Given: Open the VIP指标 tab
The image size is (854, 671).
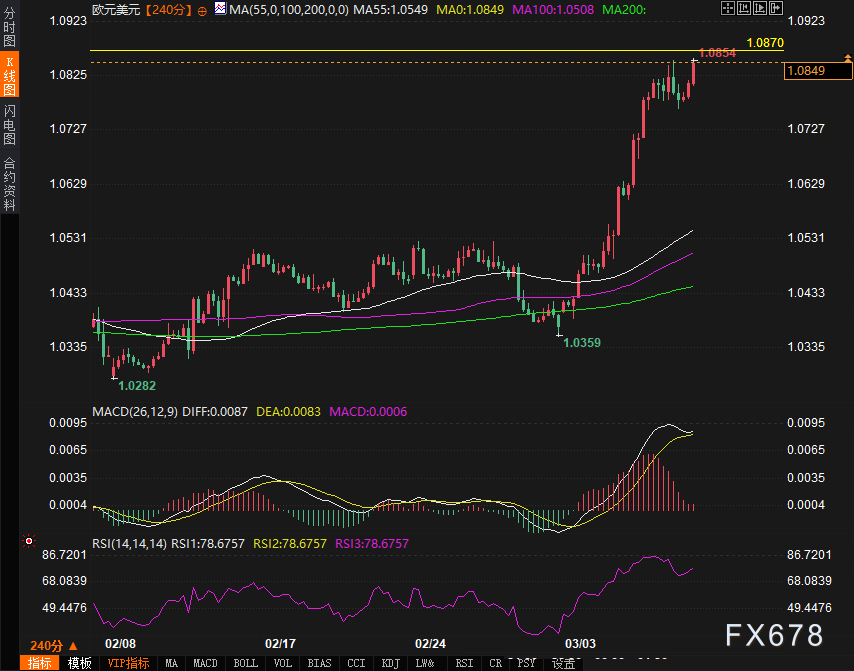Looking at the screenshot, I should click(x=129, y=663).
